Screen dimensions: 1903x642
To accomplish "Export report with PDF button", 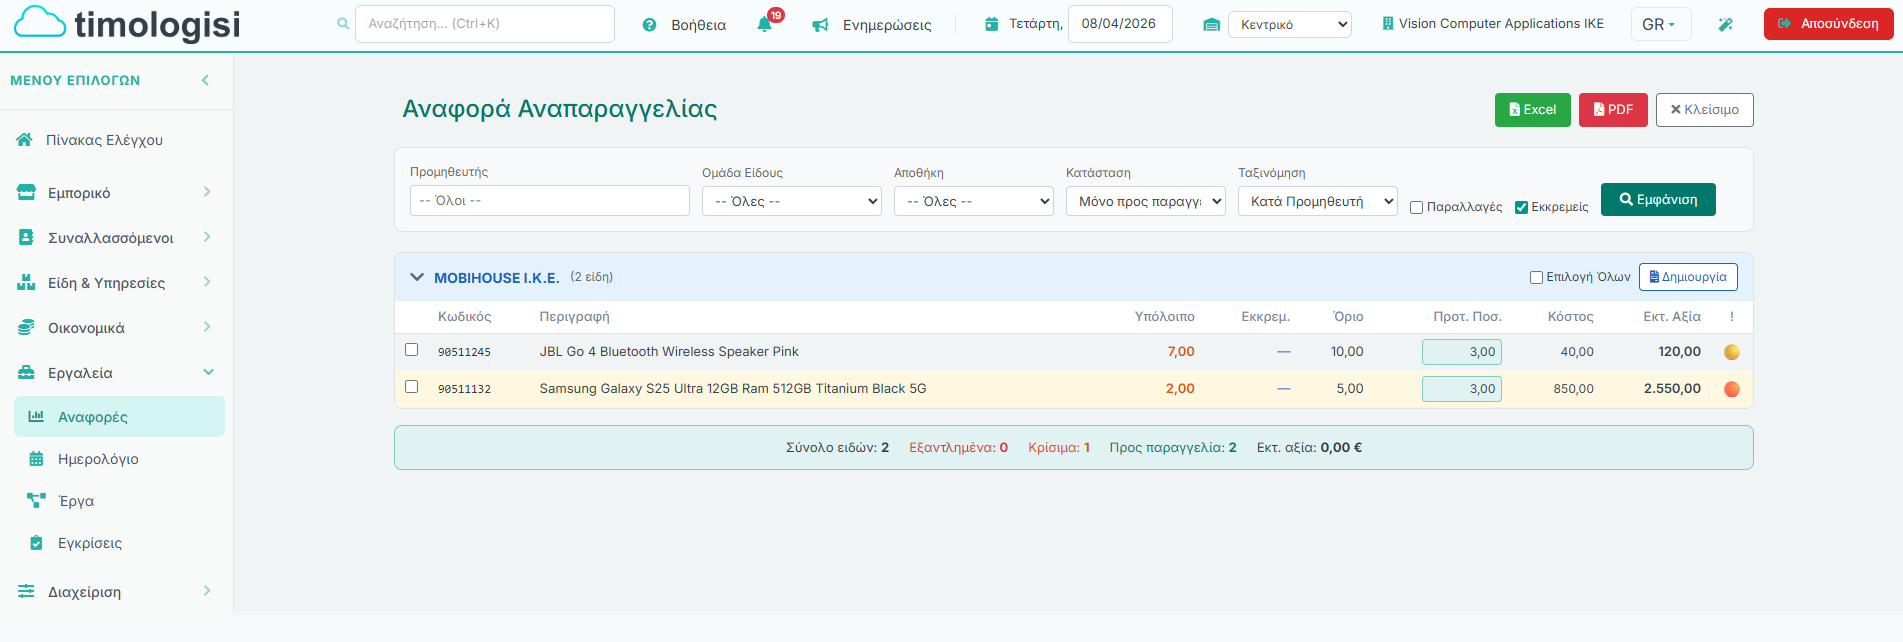I will (x=1613, y=110).
